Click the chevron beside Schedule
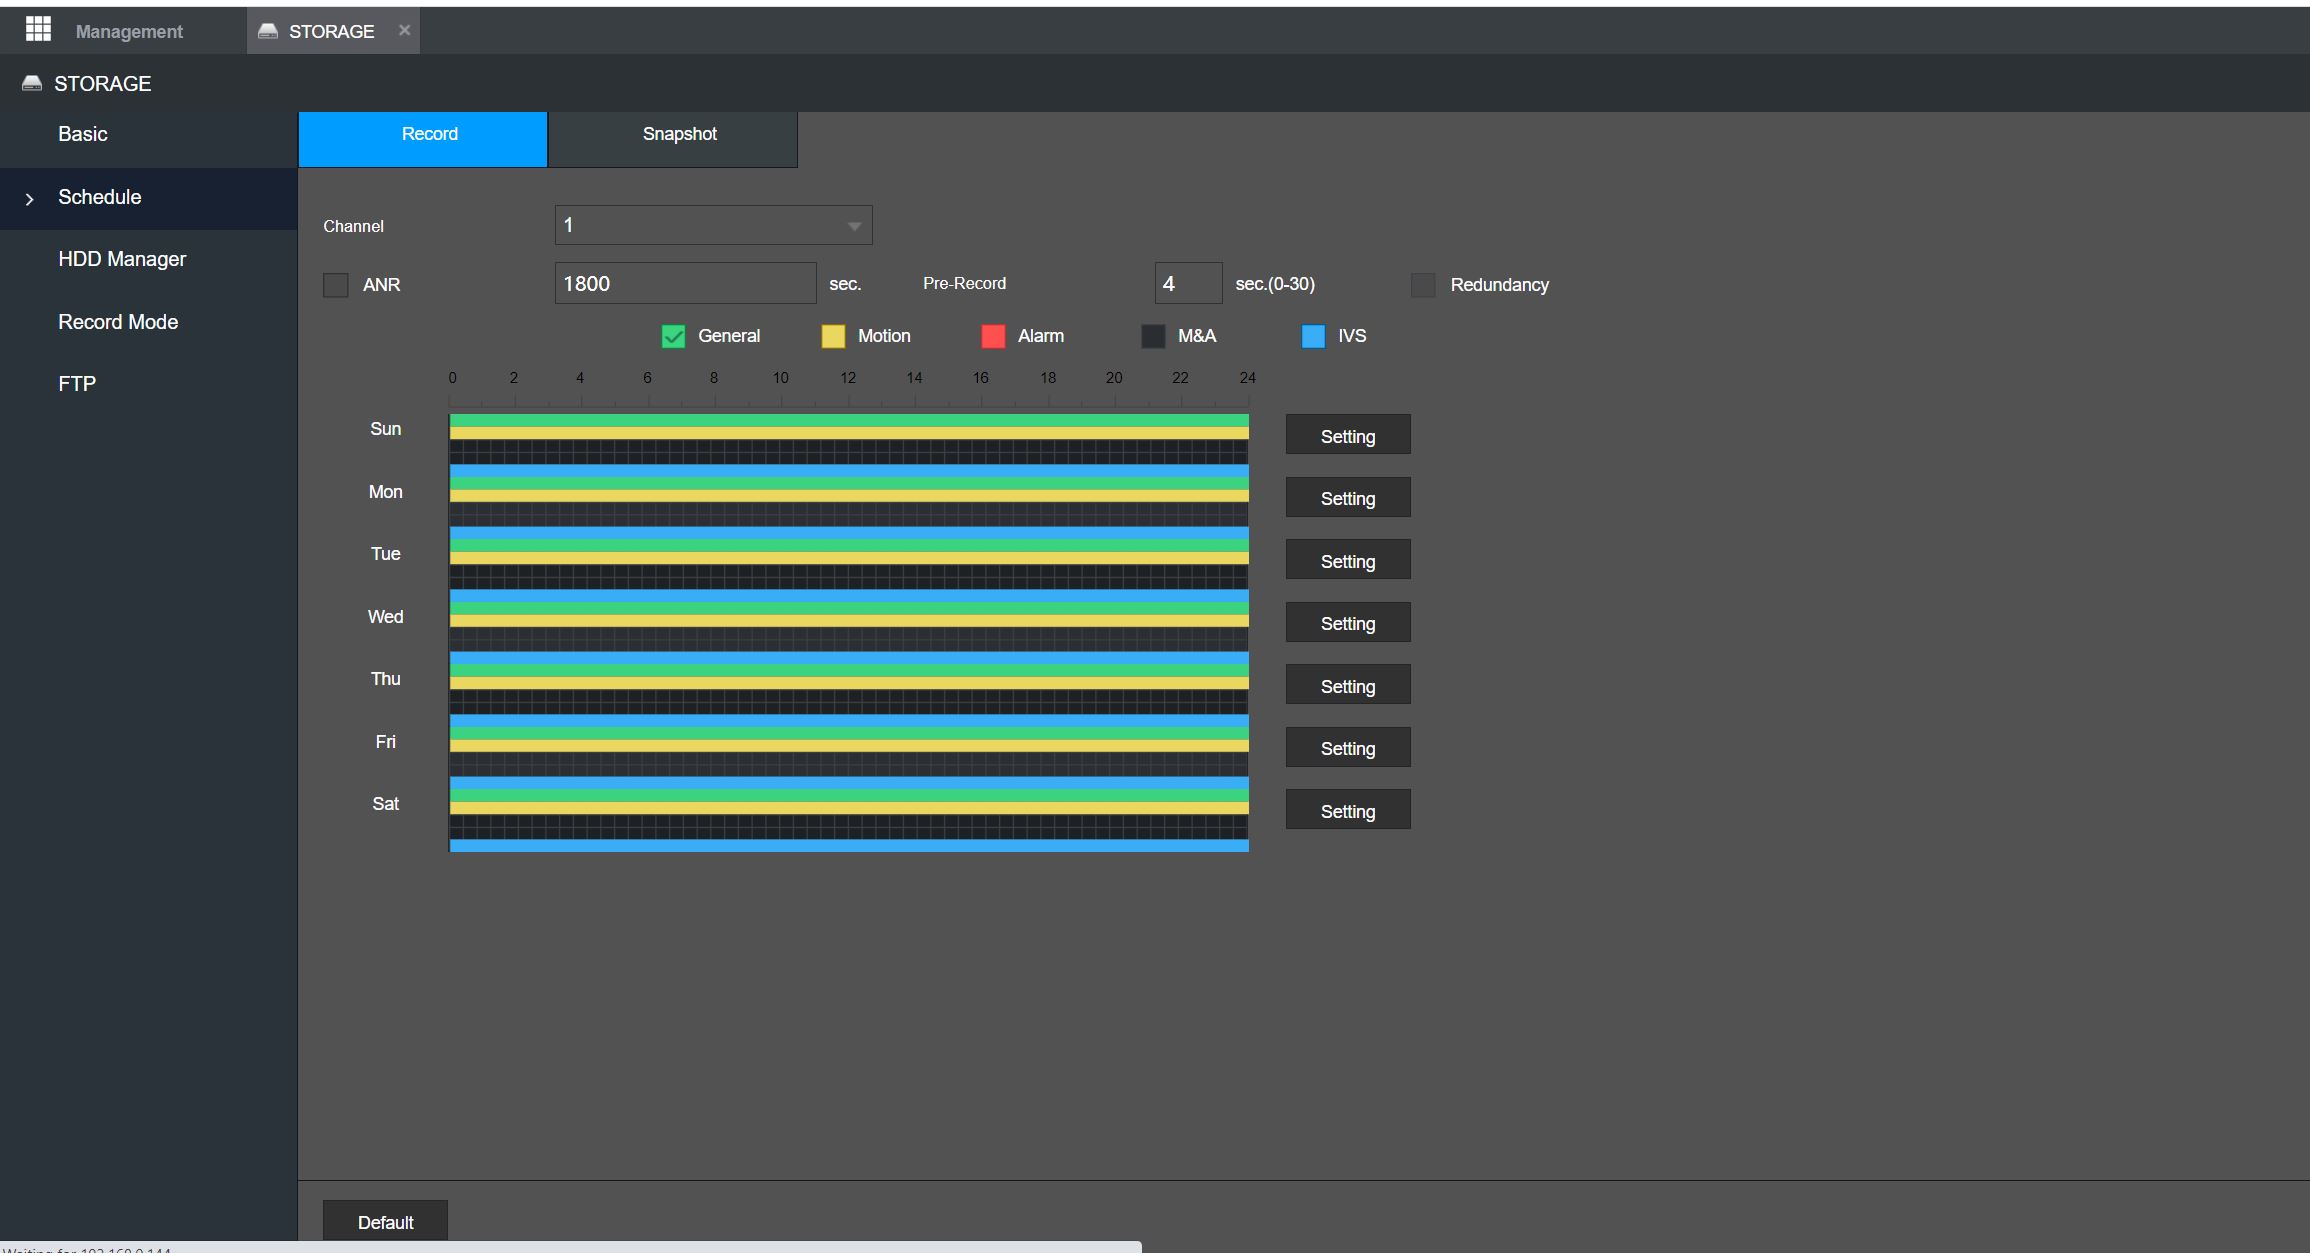 (x=29, y=199)
